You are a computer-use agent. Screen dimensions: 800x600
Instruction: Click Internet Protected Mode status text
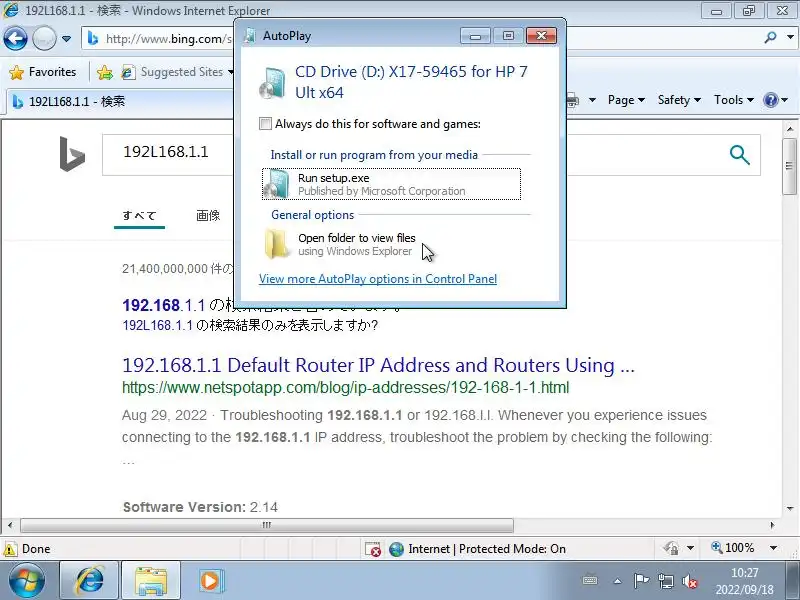pyautogui.click(x=487, y=549)
